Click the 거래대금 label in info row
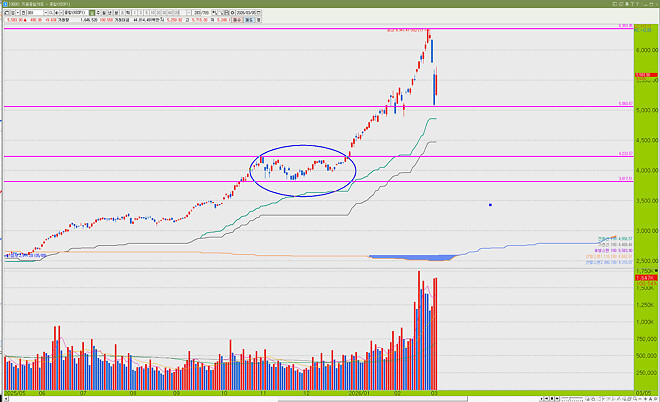The width and height of the screenshot is (660, 402). [x=122, y=20]
